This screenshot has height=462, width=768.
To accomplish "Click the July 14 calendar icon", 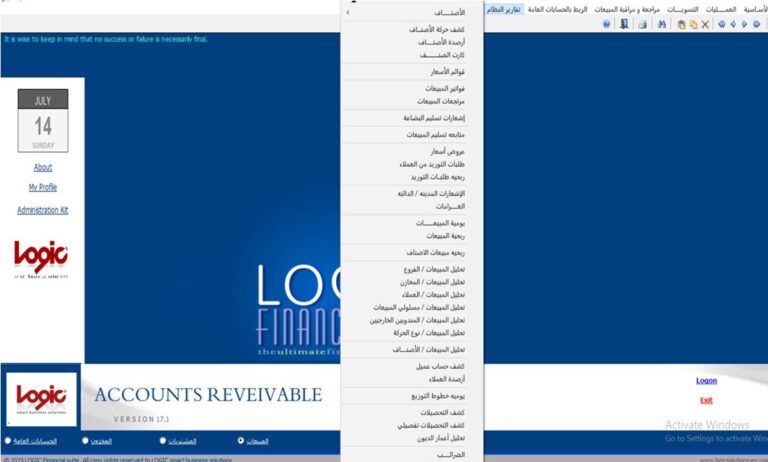I will tap(43, 120).
